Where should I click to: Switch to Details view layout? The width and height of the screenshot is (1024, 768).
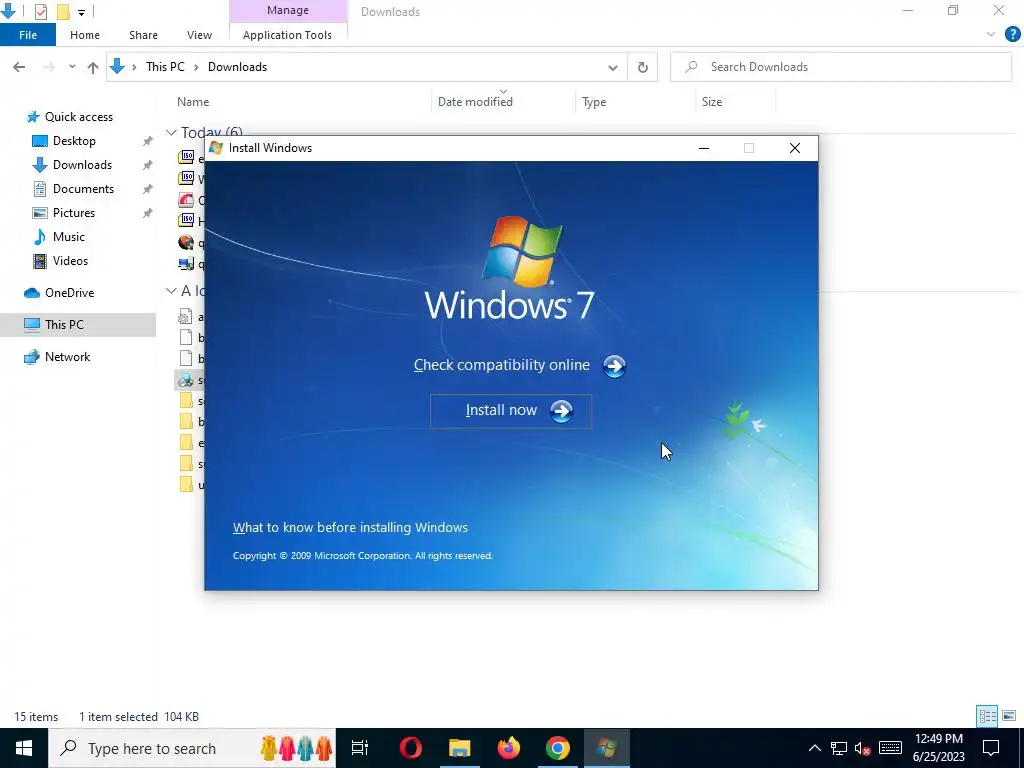987,716
